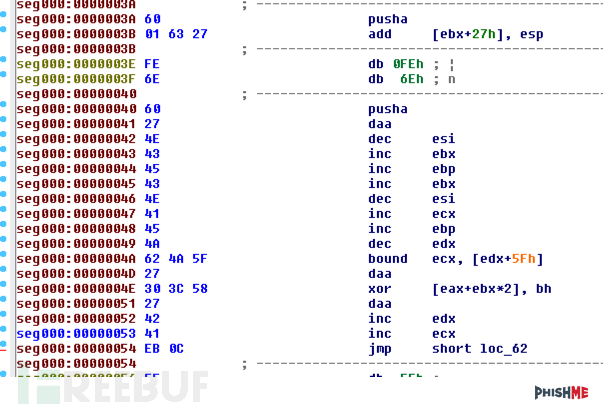Click esi operand on the 00000046 line
Screen dimensions: 603x411
pyautogui.click(x=444, y=199)
